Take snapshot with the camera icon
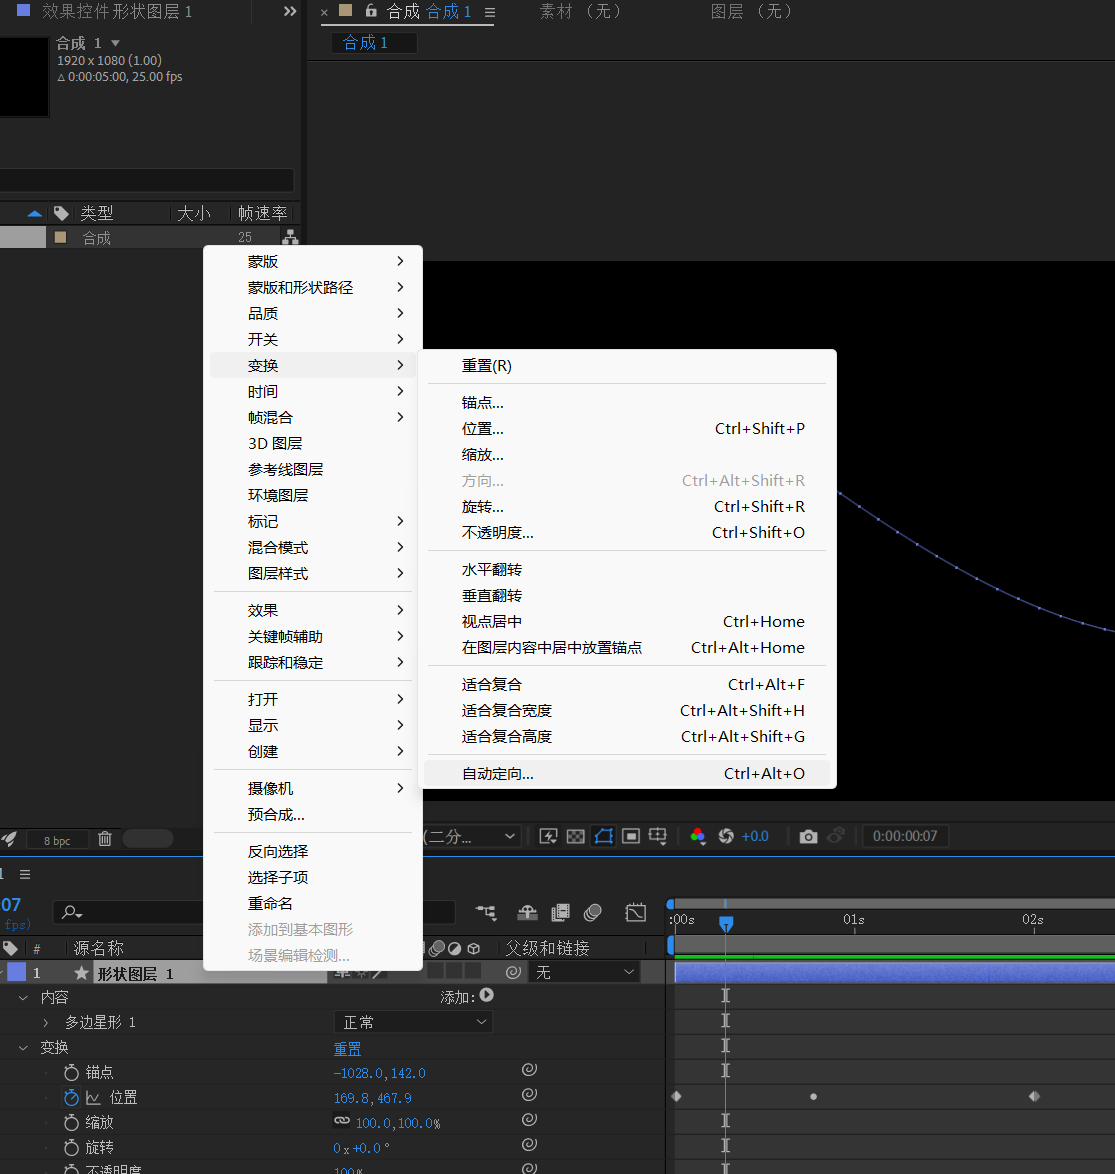Image resolution: width=1115 pixels, height=1174 pixels. click(808, 836)
